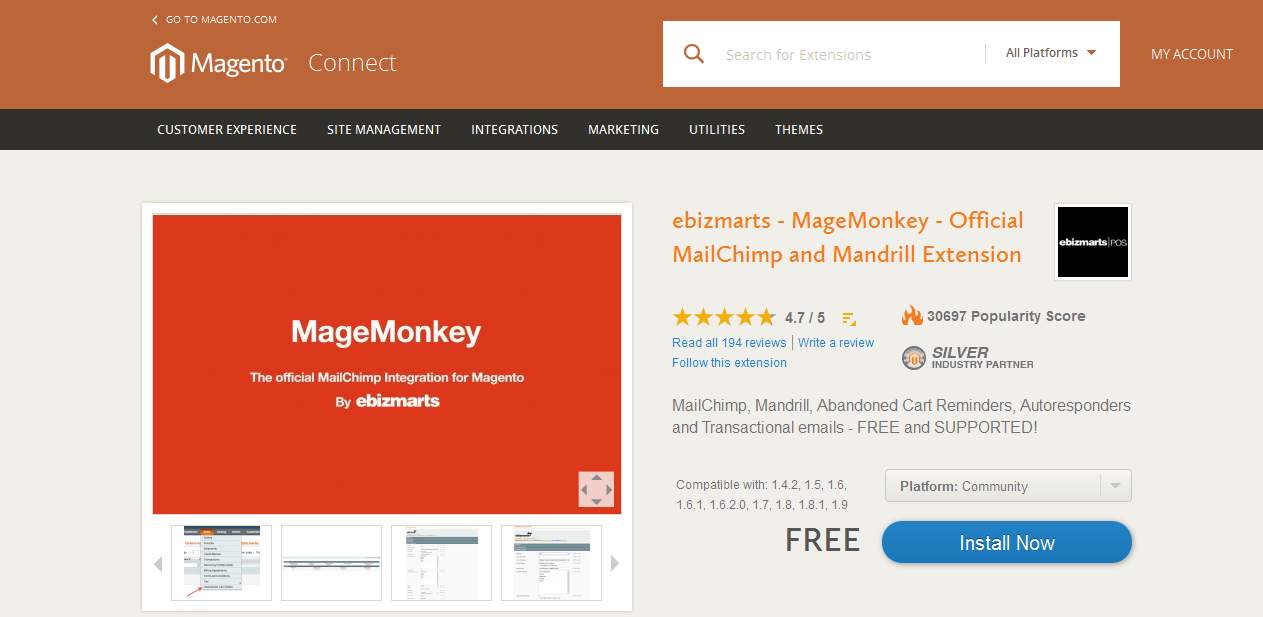This screenshot has height=617, width=1263.
Task: Show previous thumbnails with left arrow
Action: 157,564
